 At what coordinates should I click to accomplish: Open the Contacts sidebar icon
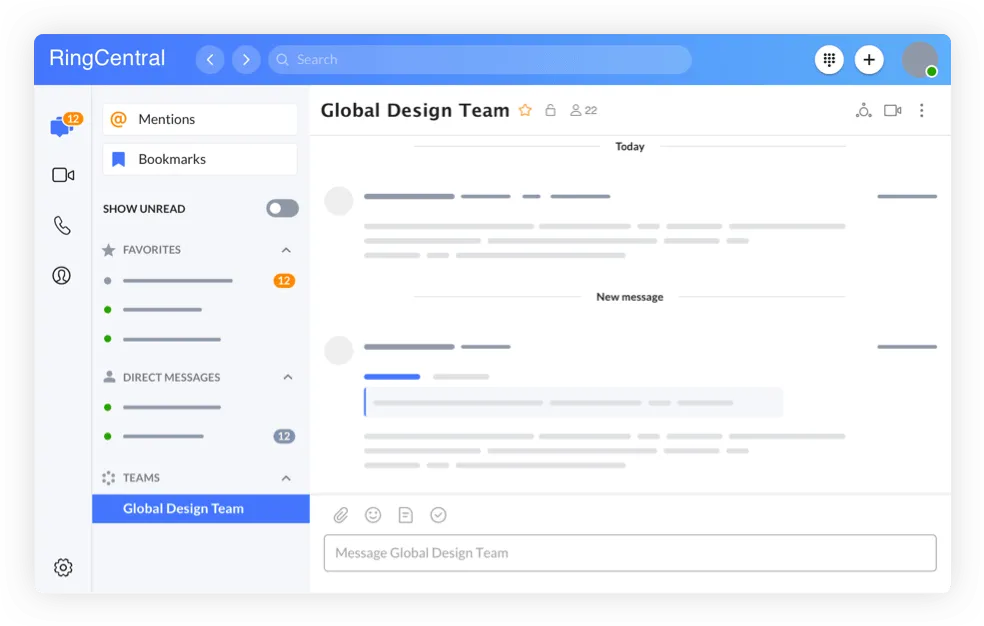coord(62,276)
